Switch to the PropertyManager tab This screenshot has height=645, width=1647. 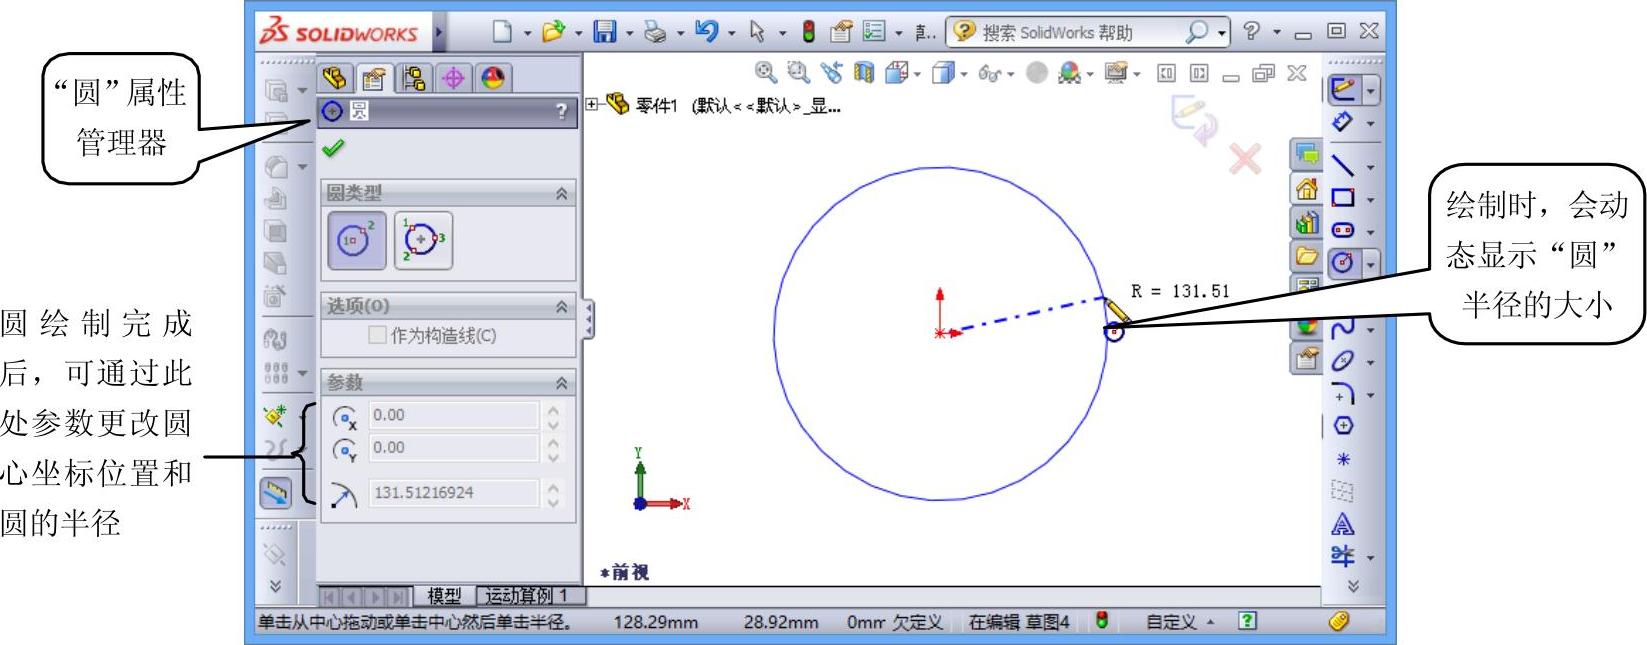pyautogui.click(x=374, y=78)
